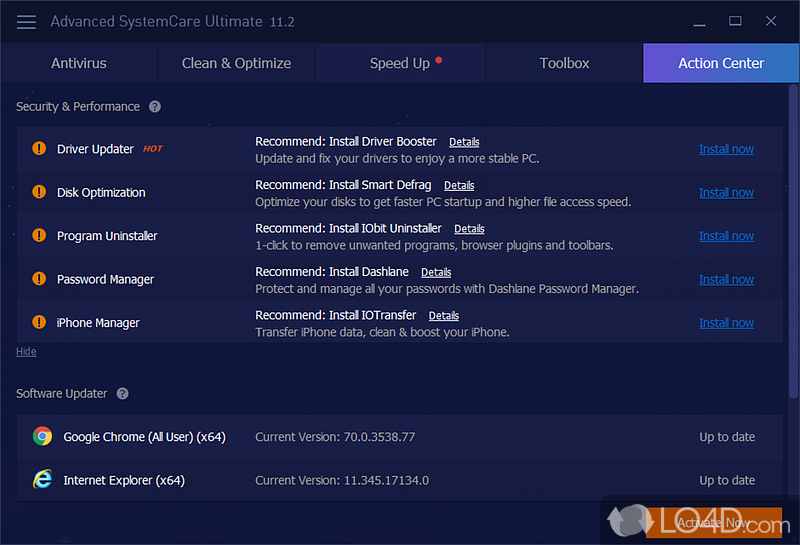Open Details for IObit Uninstaller
The image size is (800, 545).
(469, 229)
